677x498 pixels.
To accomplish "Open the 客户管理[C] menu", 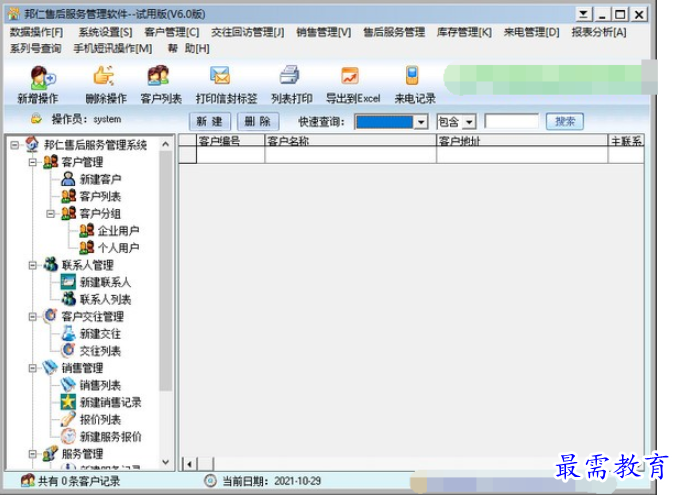I will pos(172,32).
